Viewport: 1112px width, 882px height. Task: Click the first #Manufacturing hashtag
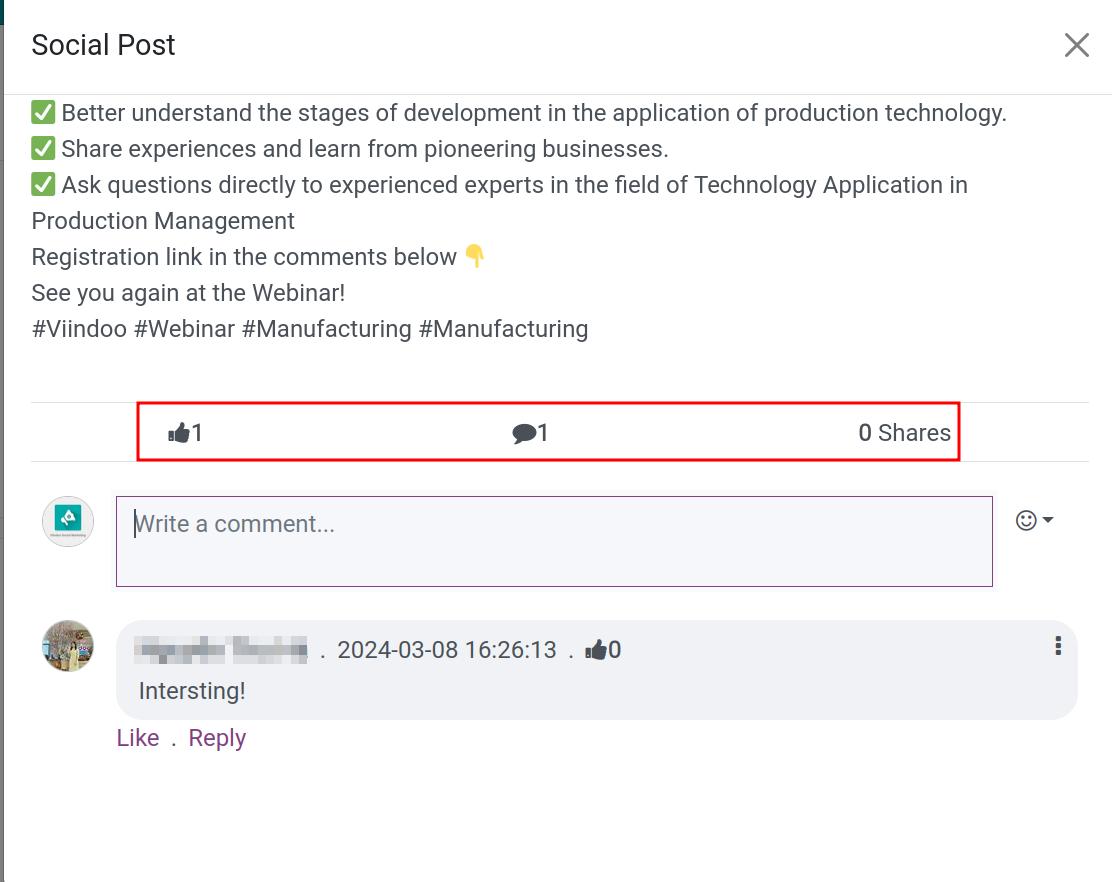click(326, 329)
